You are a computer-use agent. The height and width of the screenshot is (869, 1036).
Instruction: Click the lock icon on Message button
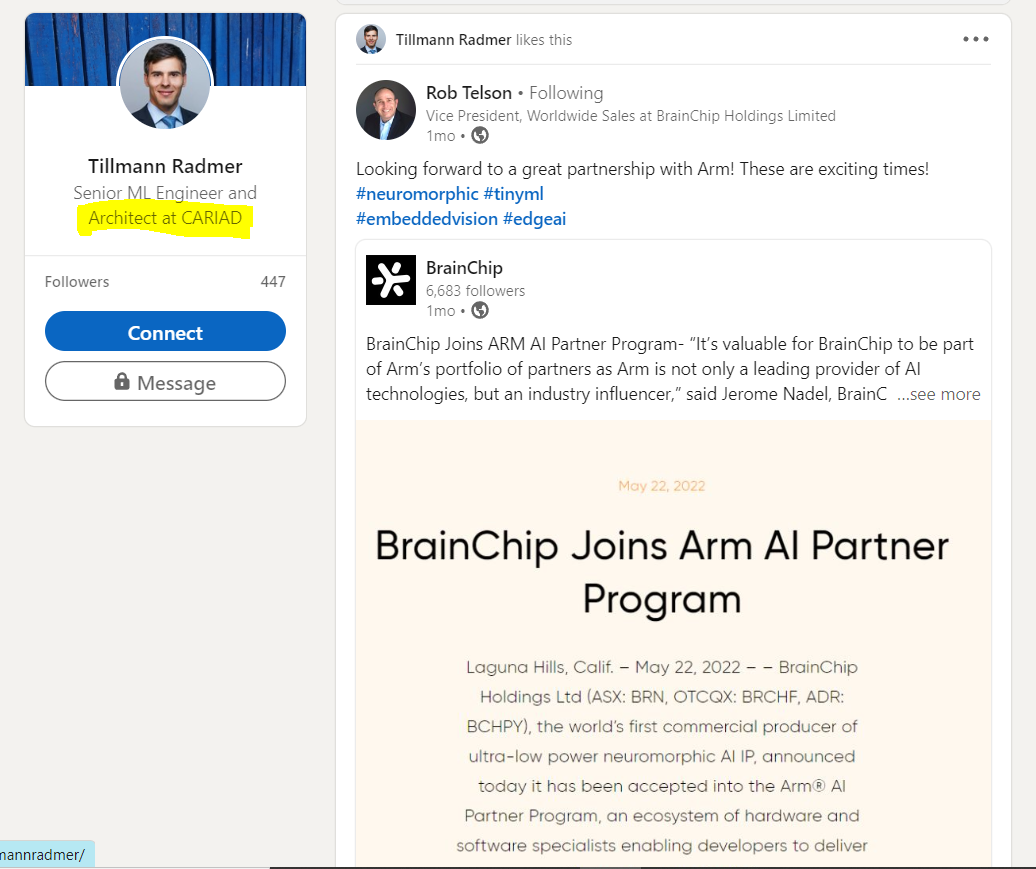click(x=122, y=382)
